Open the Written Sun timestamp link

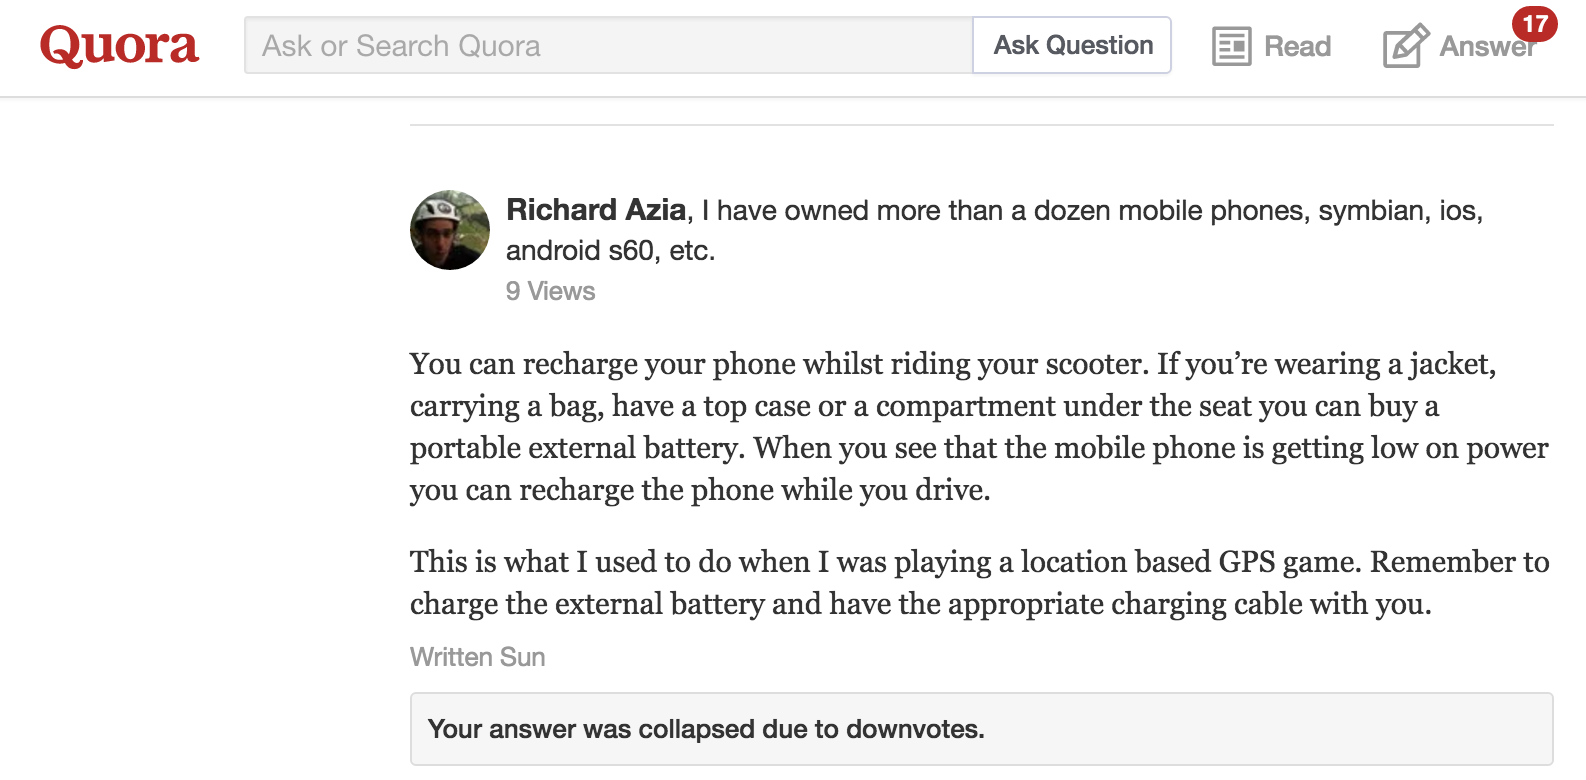pyautogui.click(x=478, y=657)
